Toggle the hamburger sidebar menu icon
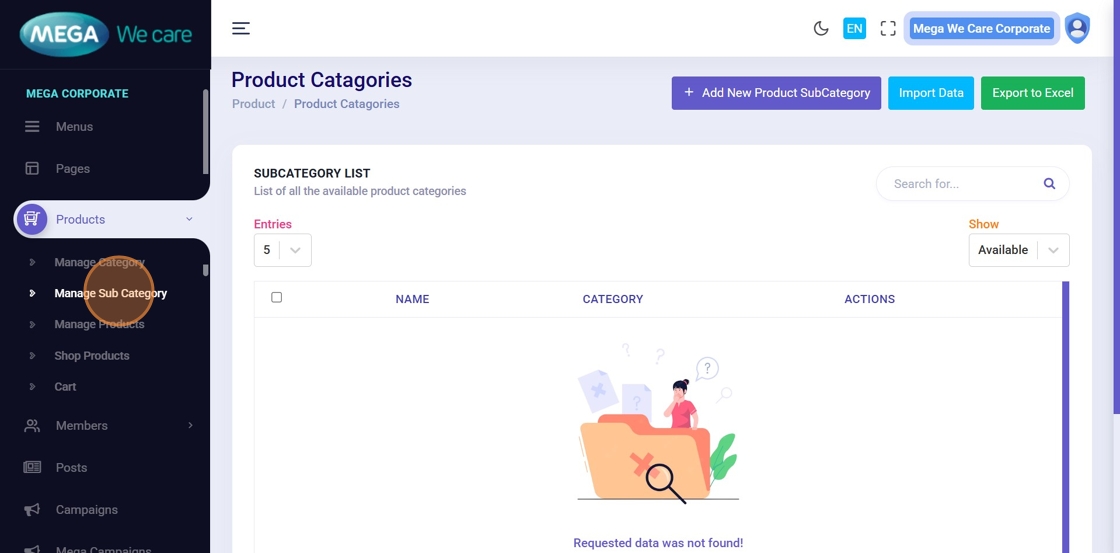The image size is (1120, 553). click(x=241, y=28)
